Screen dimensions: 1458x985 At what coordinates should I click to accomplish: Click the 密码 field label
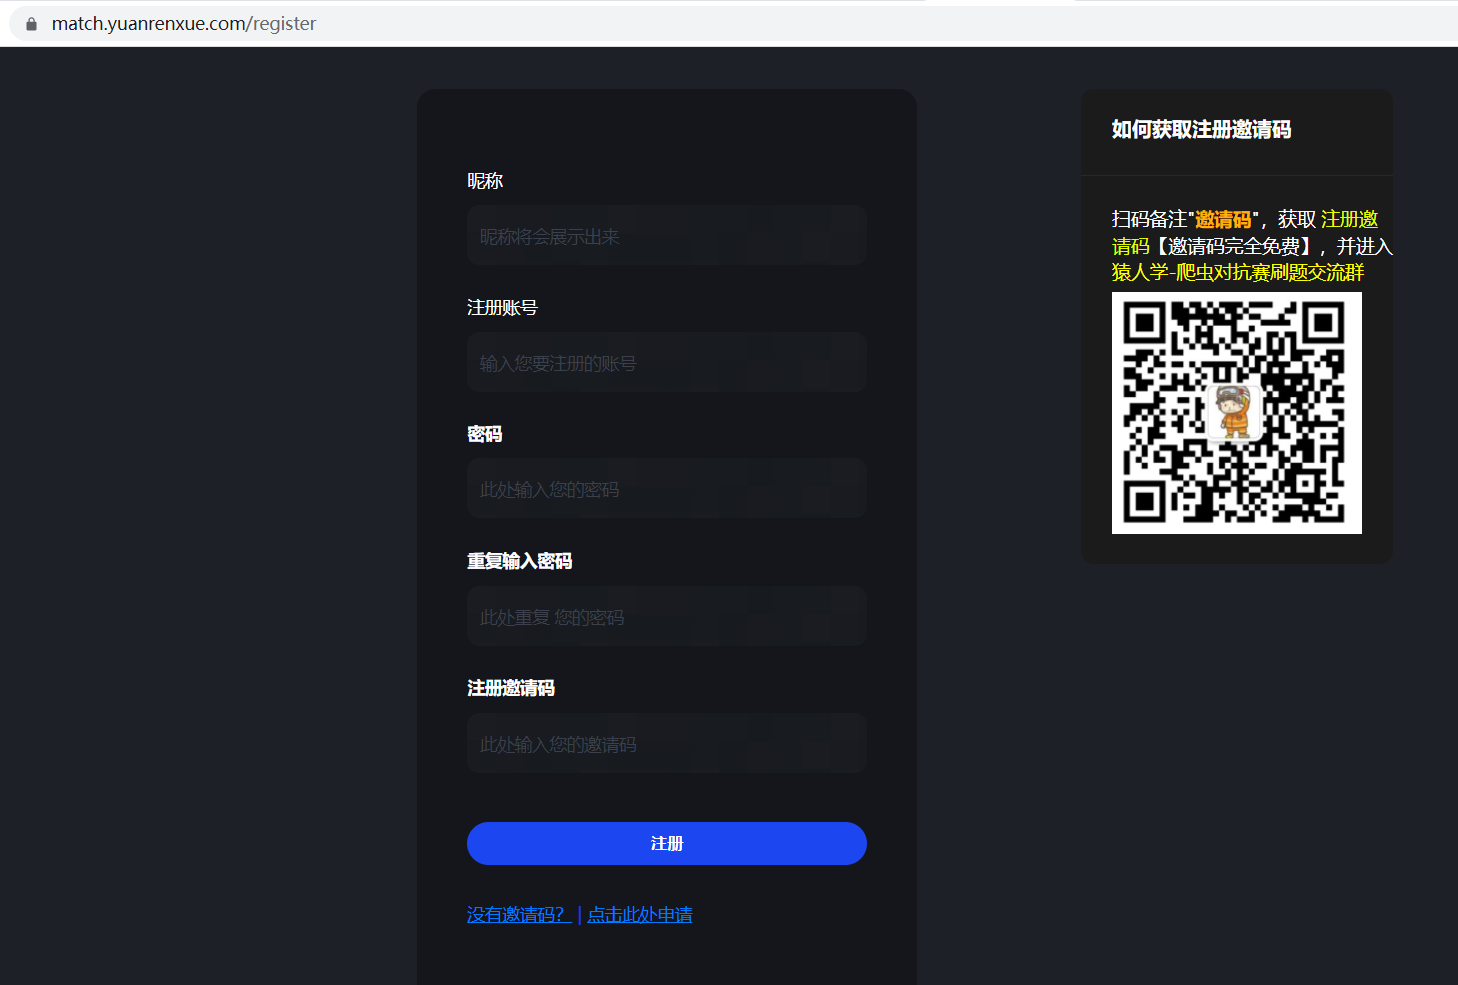click(x=485, y=434)
